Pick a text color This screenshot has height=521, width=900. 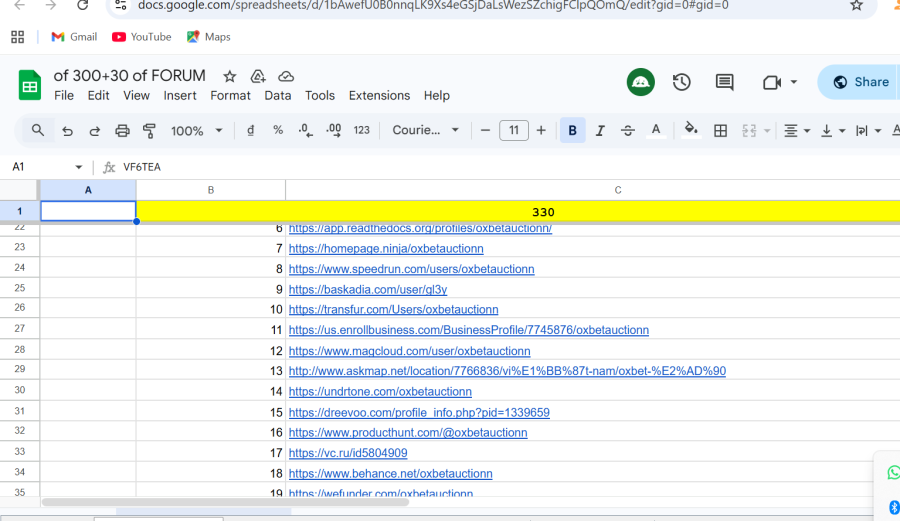click(655, 131)
